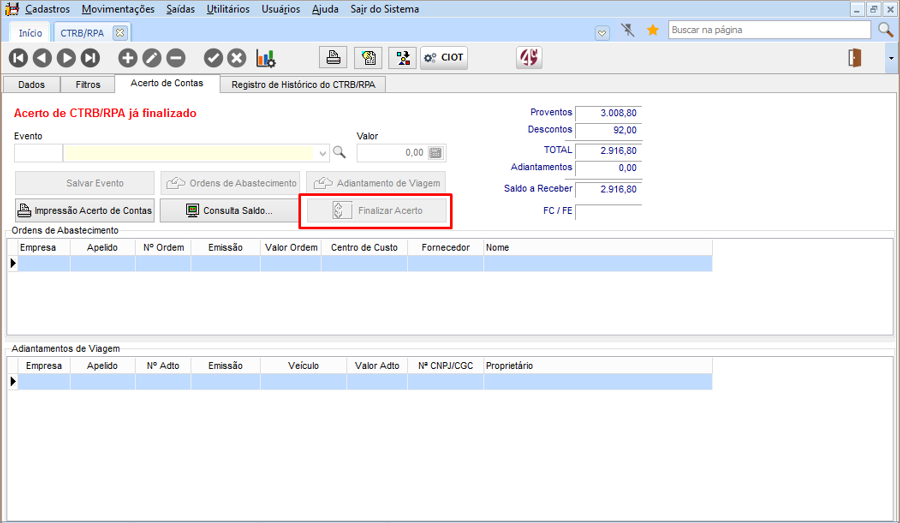Click Sair do Sistema menu
This screenshot has width=900, height=523.
coord(385,9)
